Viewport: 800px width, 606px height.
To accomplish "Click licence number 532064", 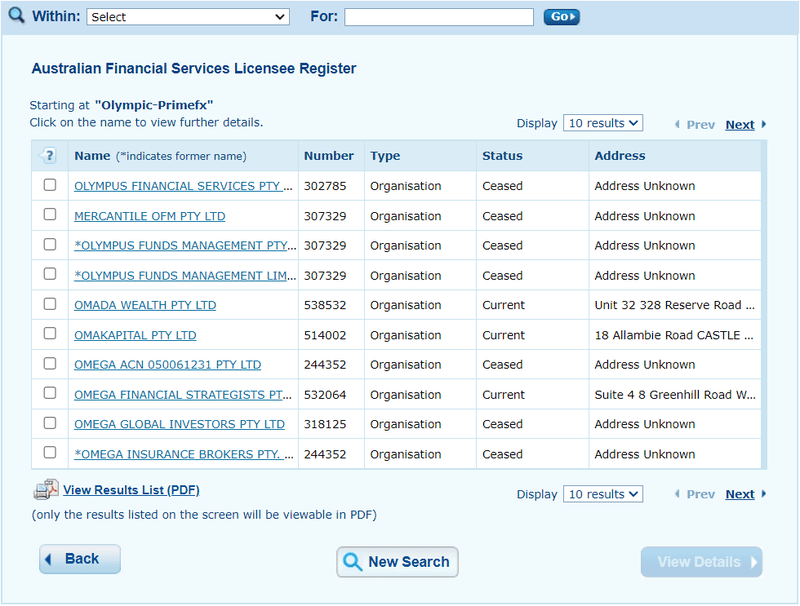I will [x=325, y=395].
